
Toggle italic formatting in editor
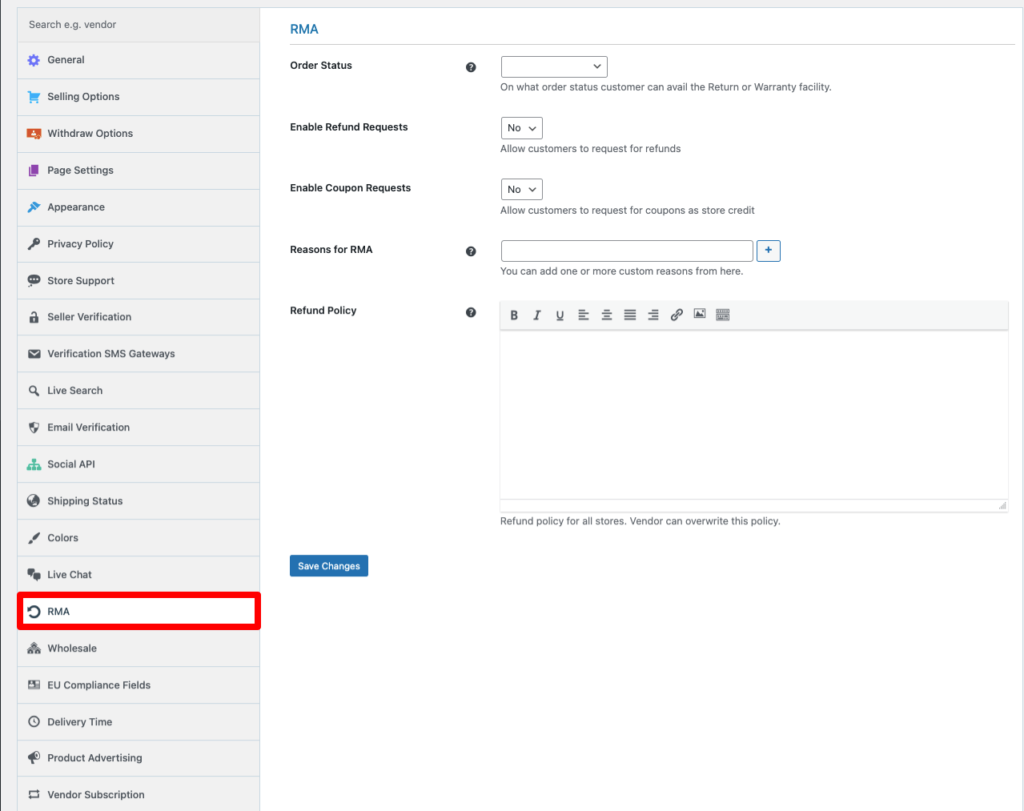[537, 315]
